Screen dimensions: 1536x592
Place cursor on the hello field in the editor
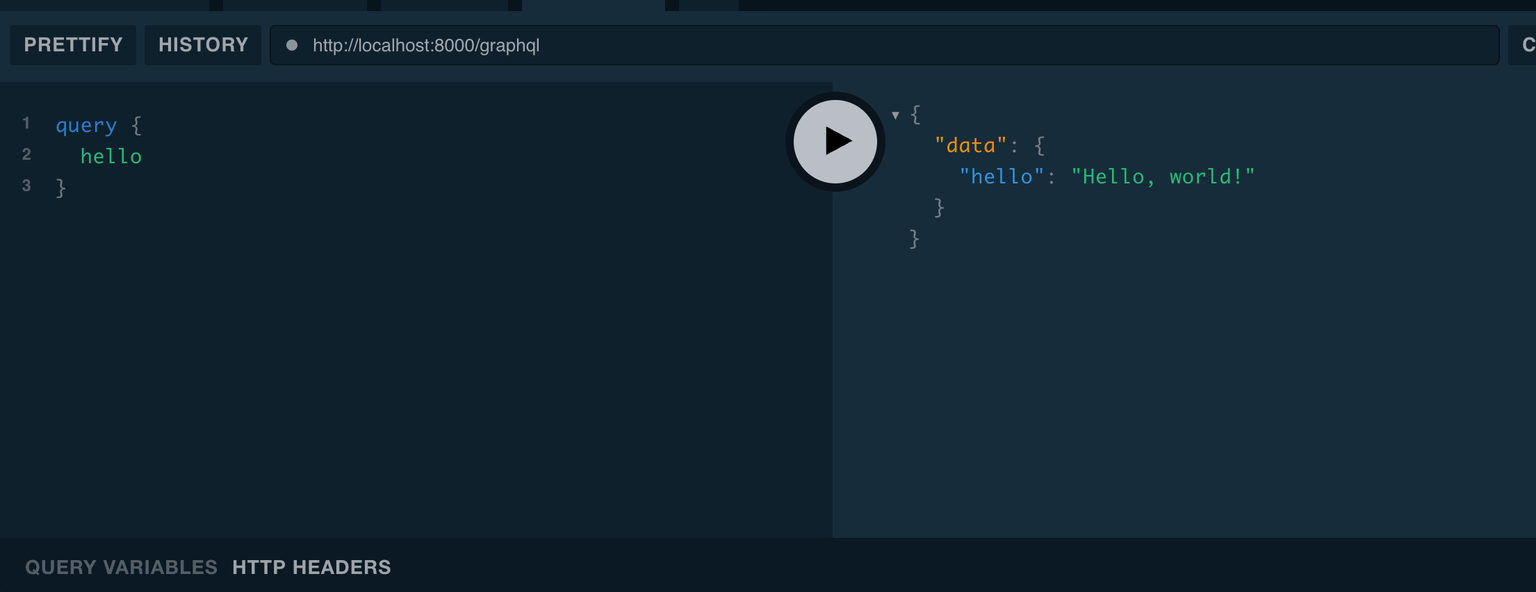click(110, 156)
